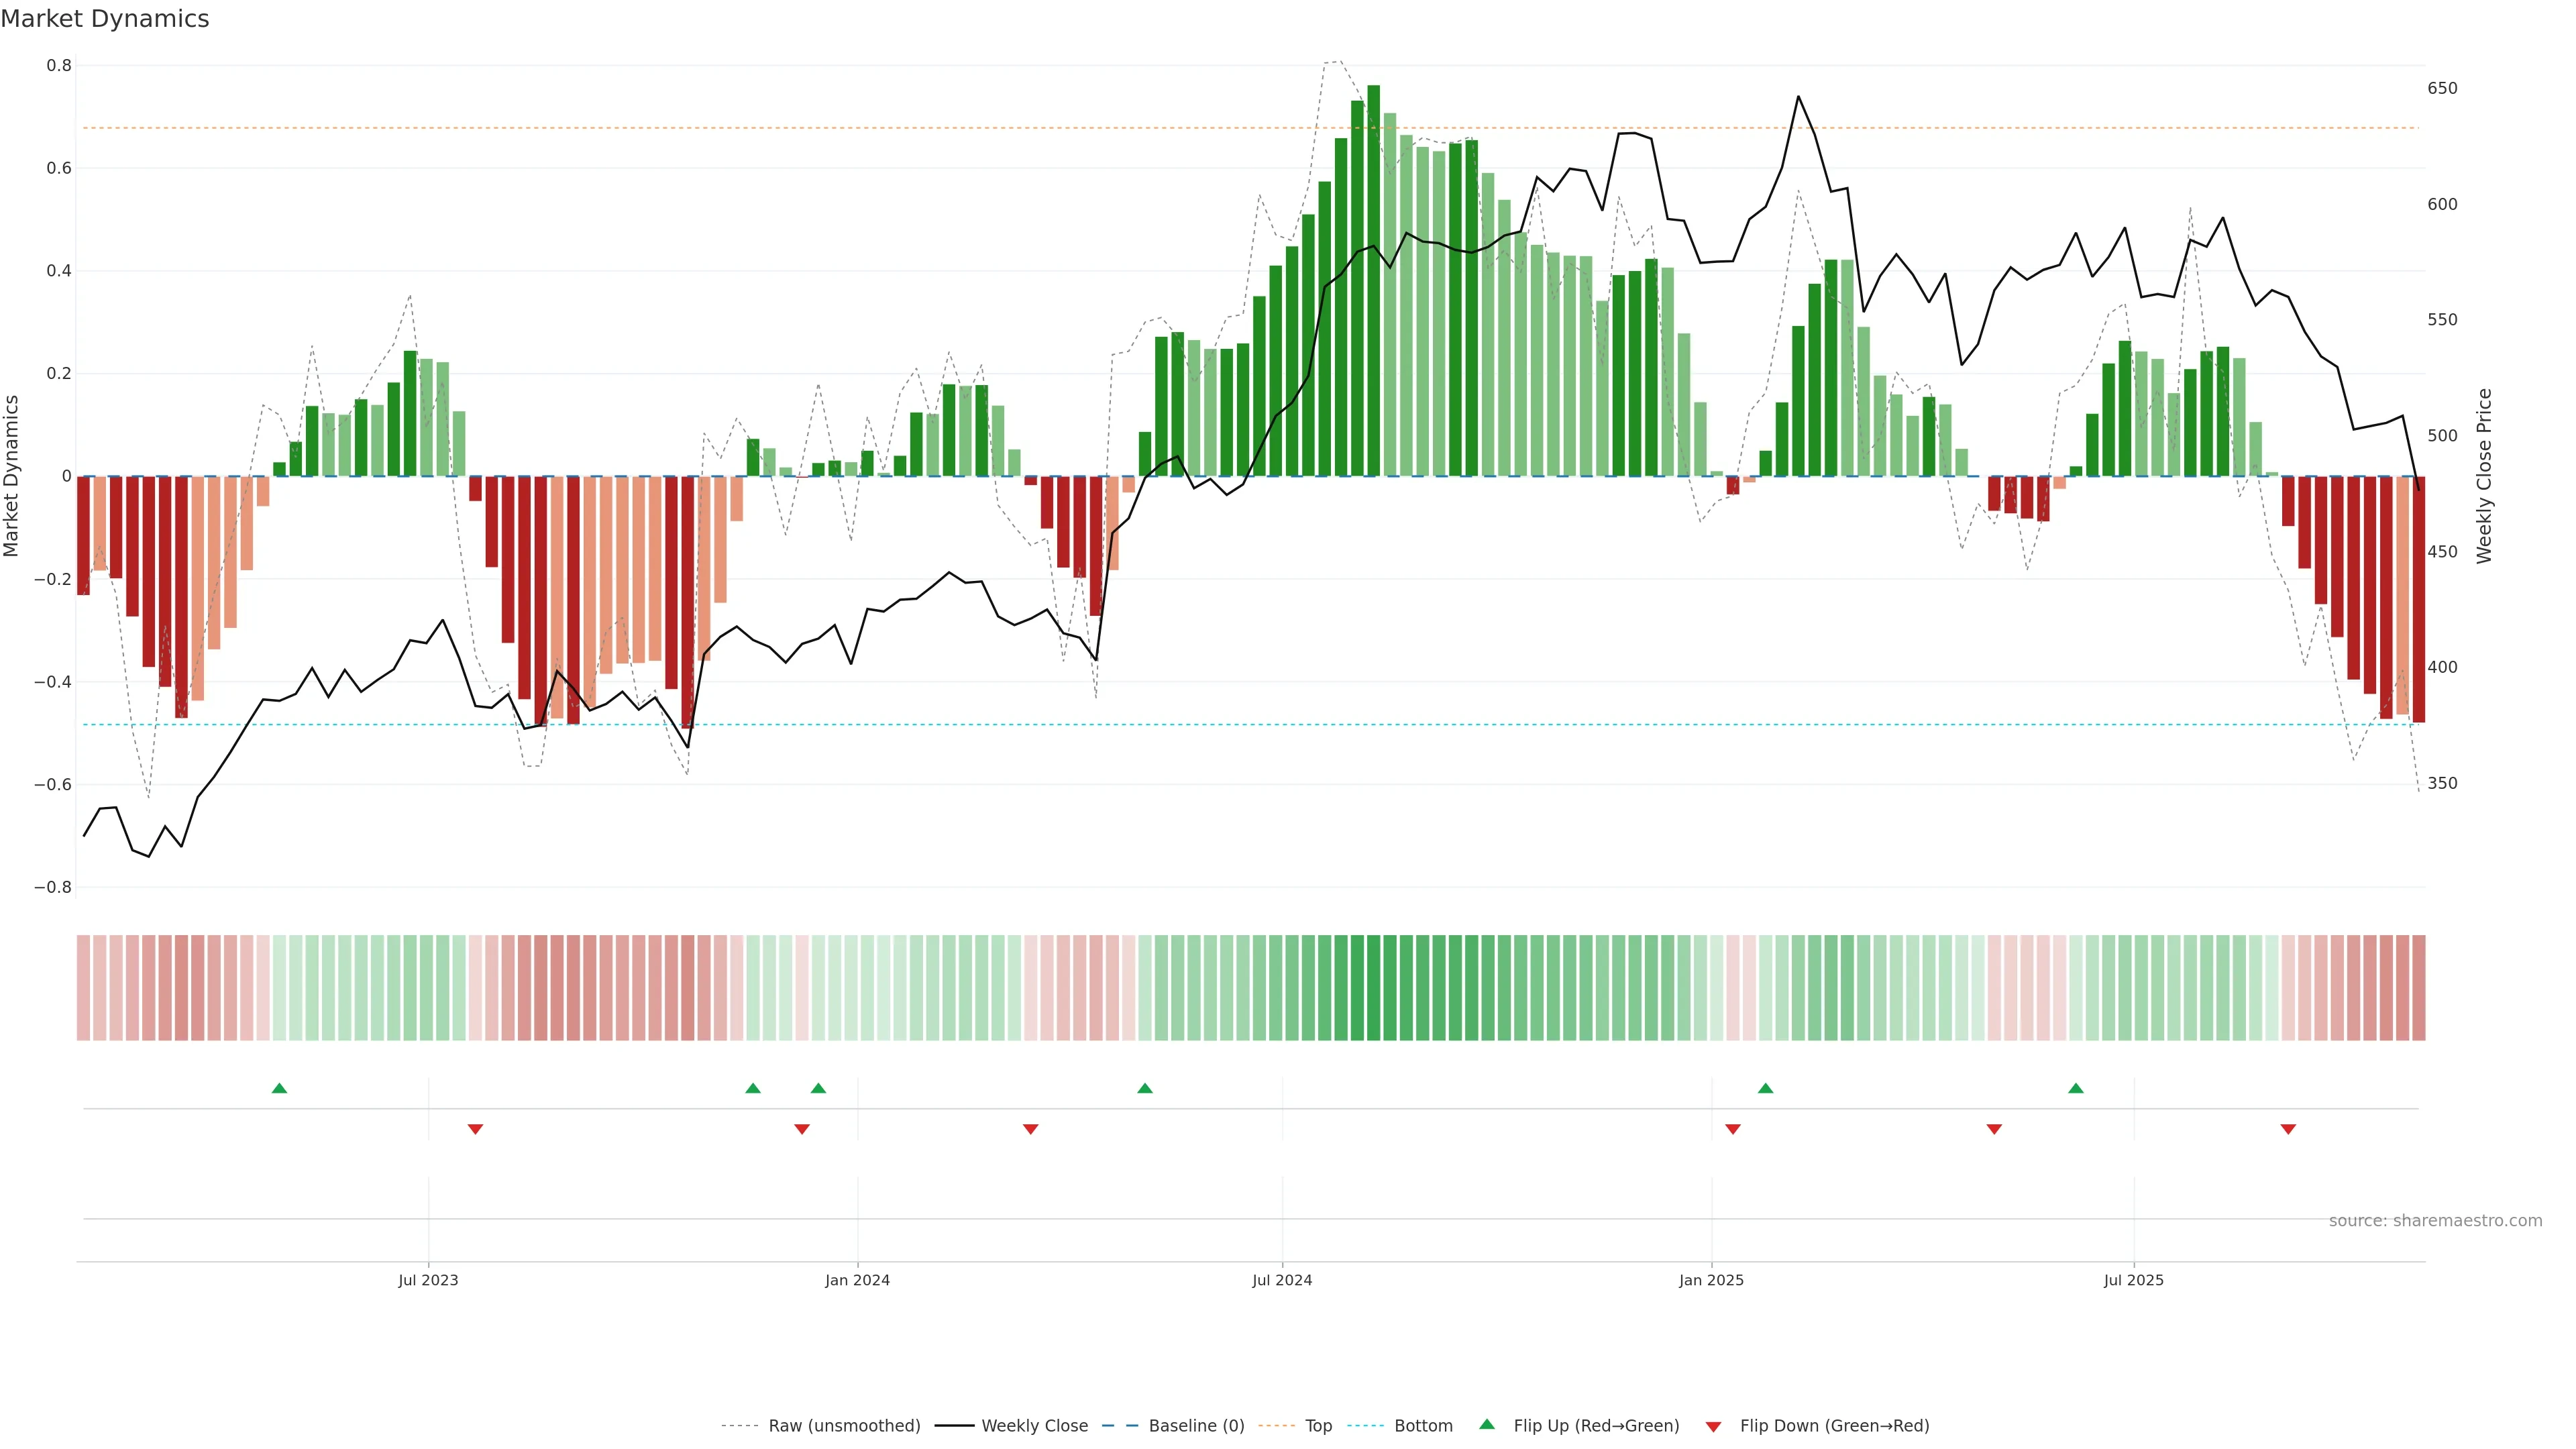This screenshot has height=1449, width=2576.
Task: Toggle the Top legend entry
Action: [x=1318, y=1426]
